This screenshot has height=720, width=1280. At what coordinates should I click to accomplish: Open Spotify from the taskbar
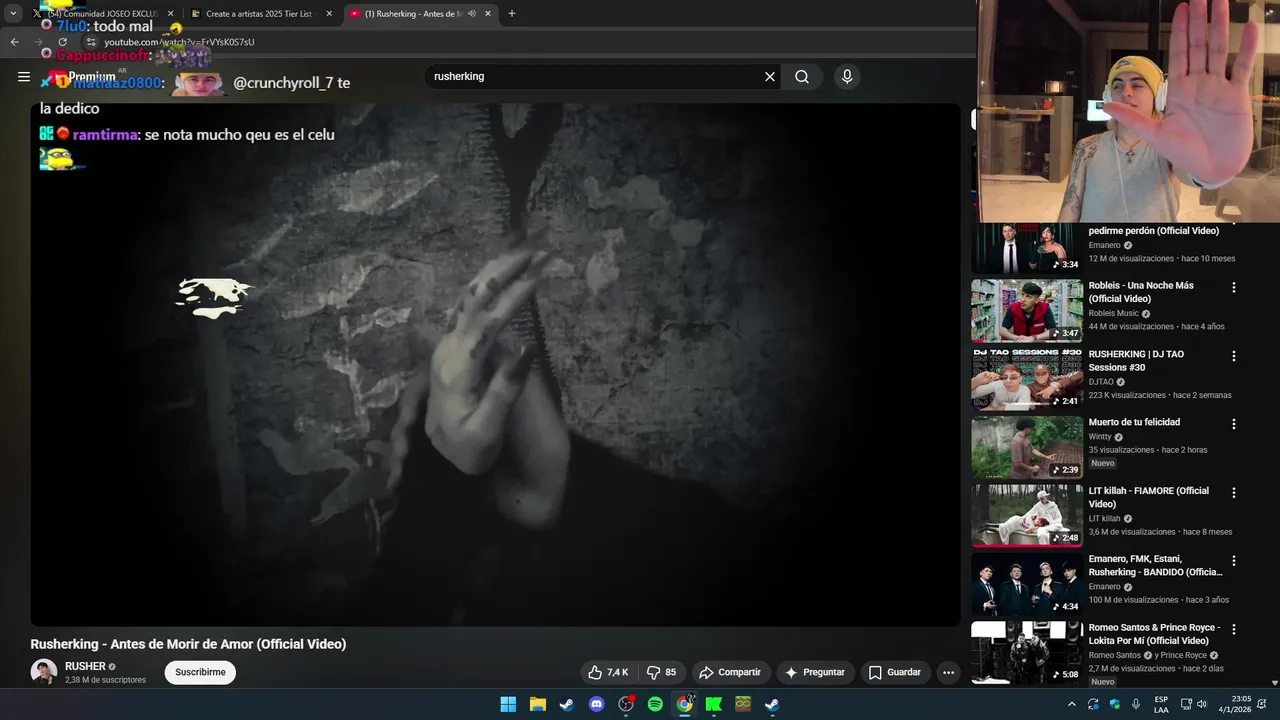[x=655, y=704]
